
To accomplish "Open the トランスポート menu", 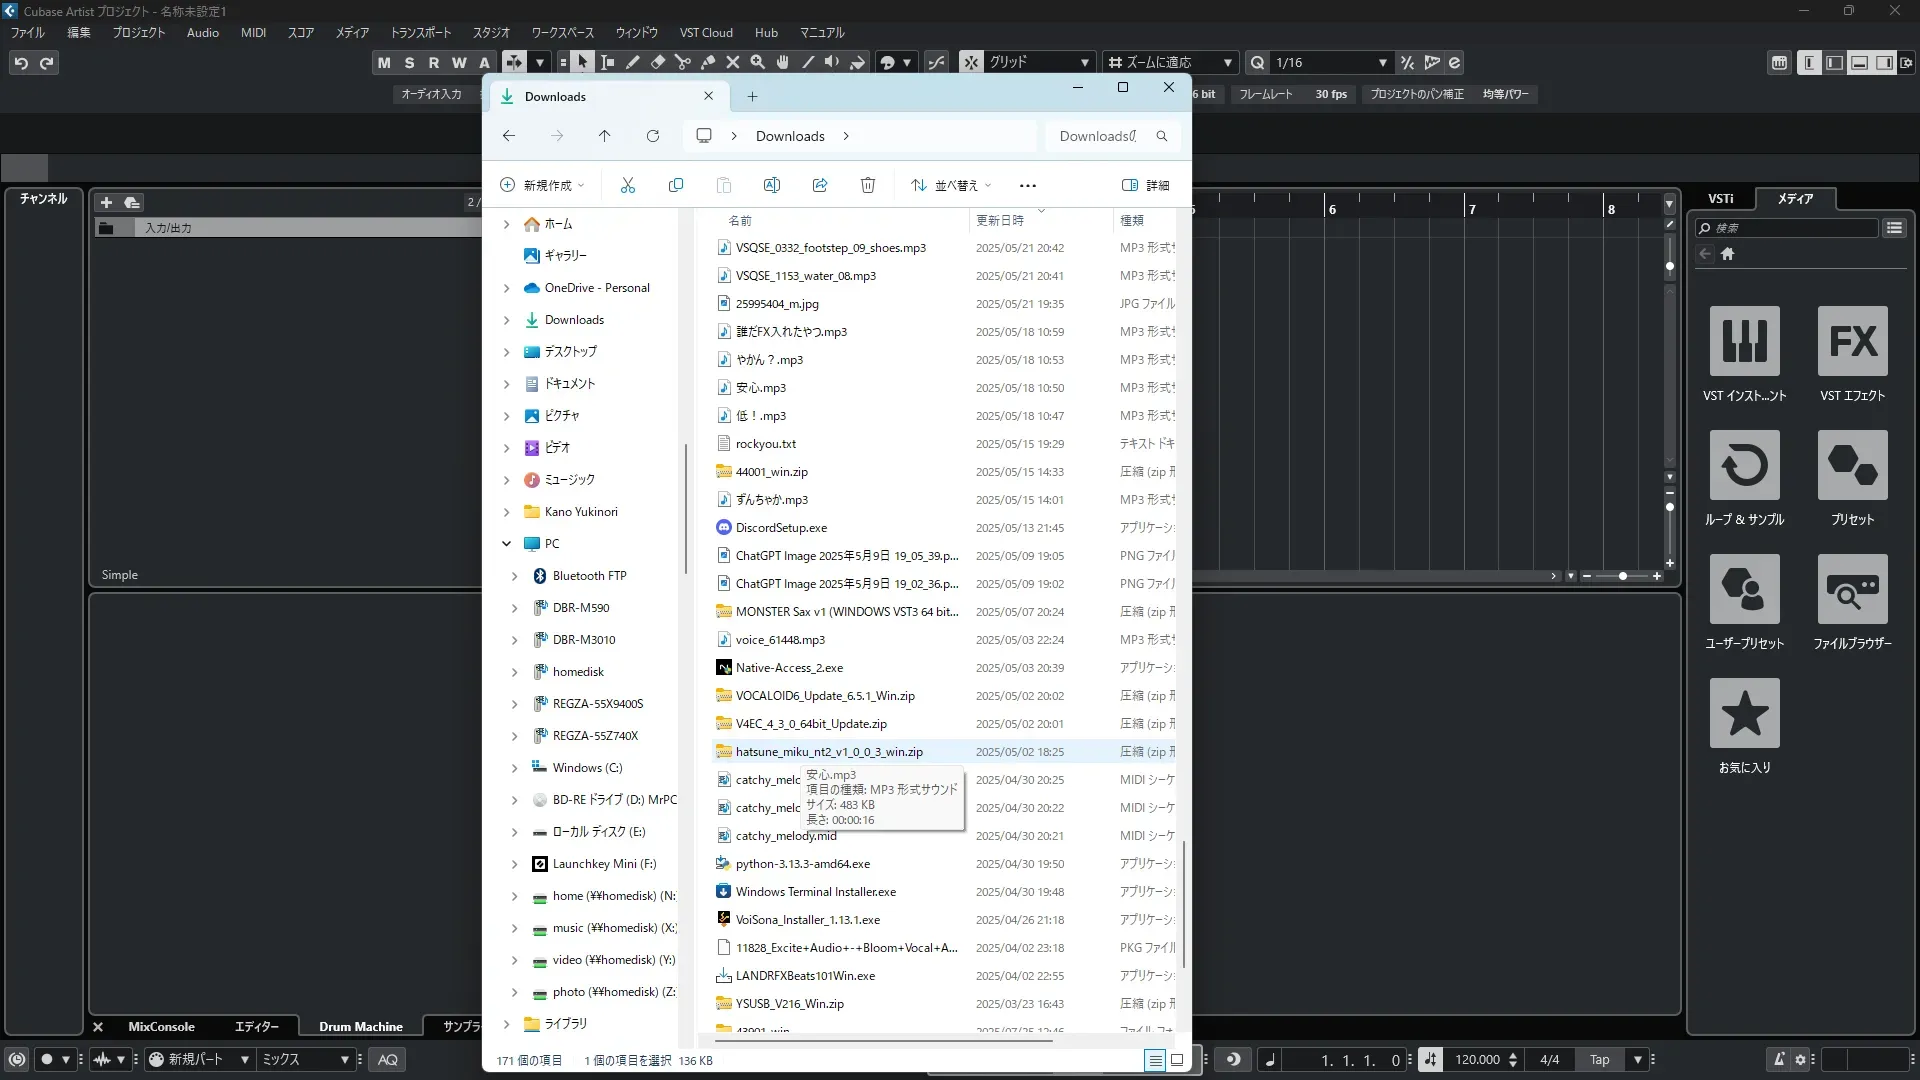I will click(420, 32).
